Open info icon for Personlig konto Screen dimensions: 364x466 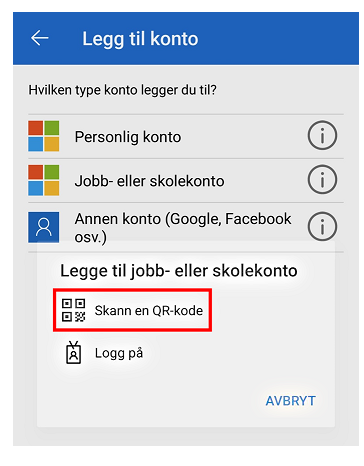tap(322, 135)
